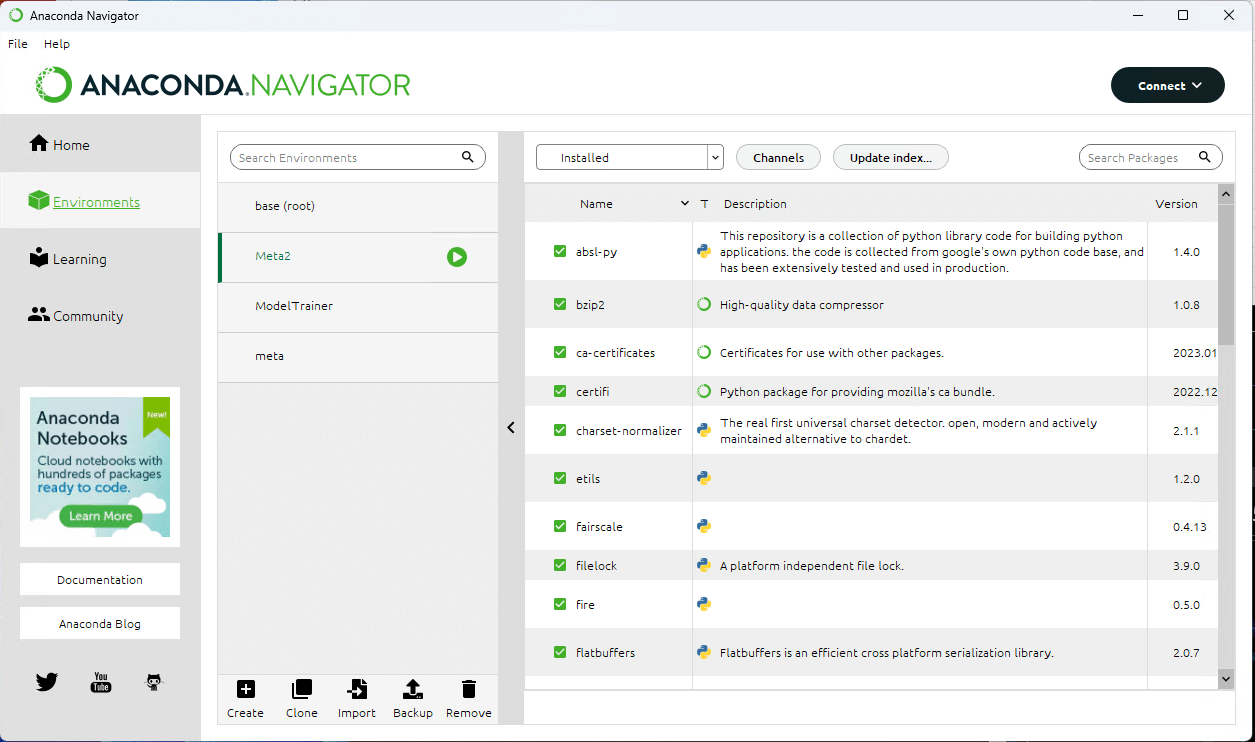Viewport: 1255px width, 742px height.
Task: Toggle the certifi package checkbox
Action: [x=560, y=391]
